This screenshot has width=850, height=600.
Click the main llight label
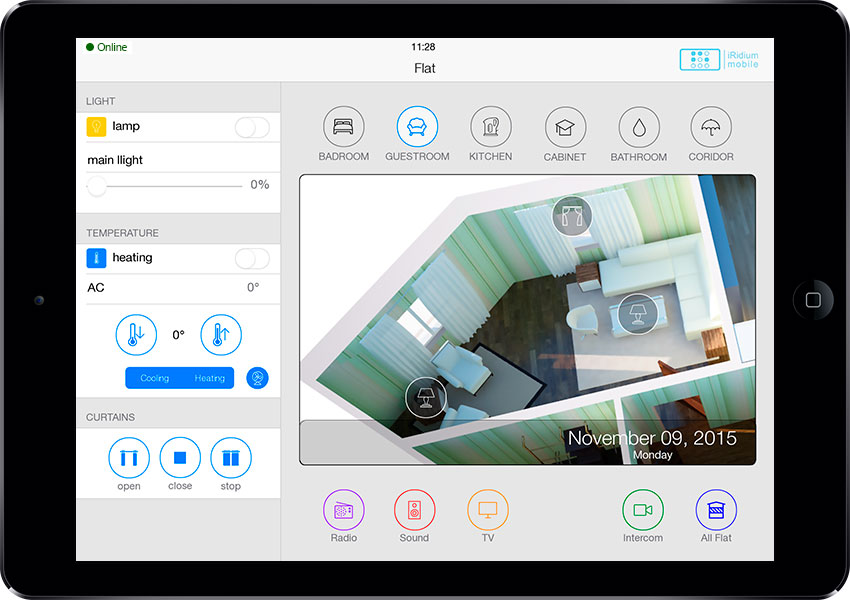tap(115, 160)
